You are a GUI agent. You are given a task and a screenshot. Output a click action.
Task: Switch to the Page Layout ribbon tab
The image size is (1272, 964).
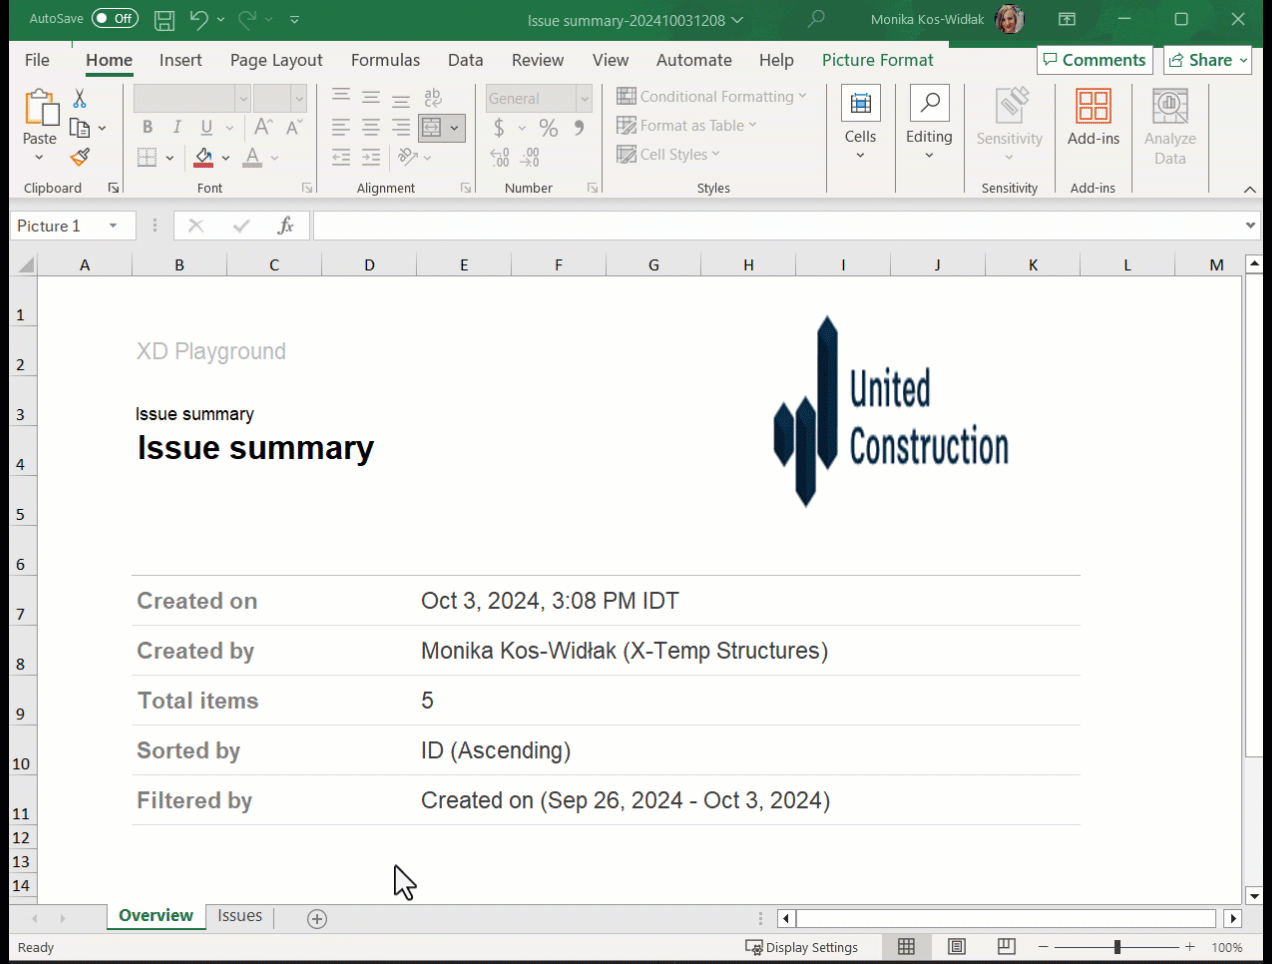click(x=276, y=60)
